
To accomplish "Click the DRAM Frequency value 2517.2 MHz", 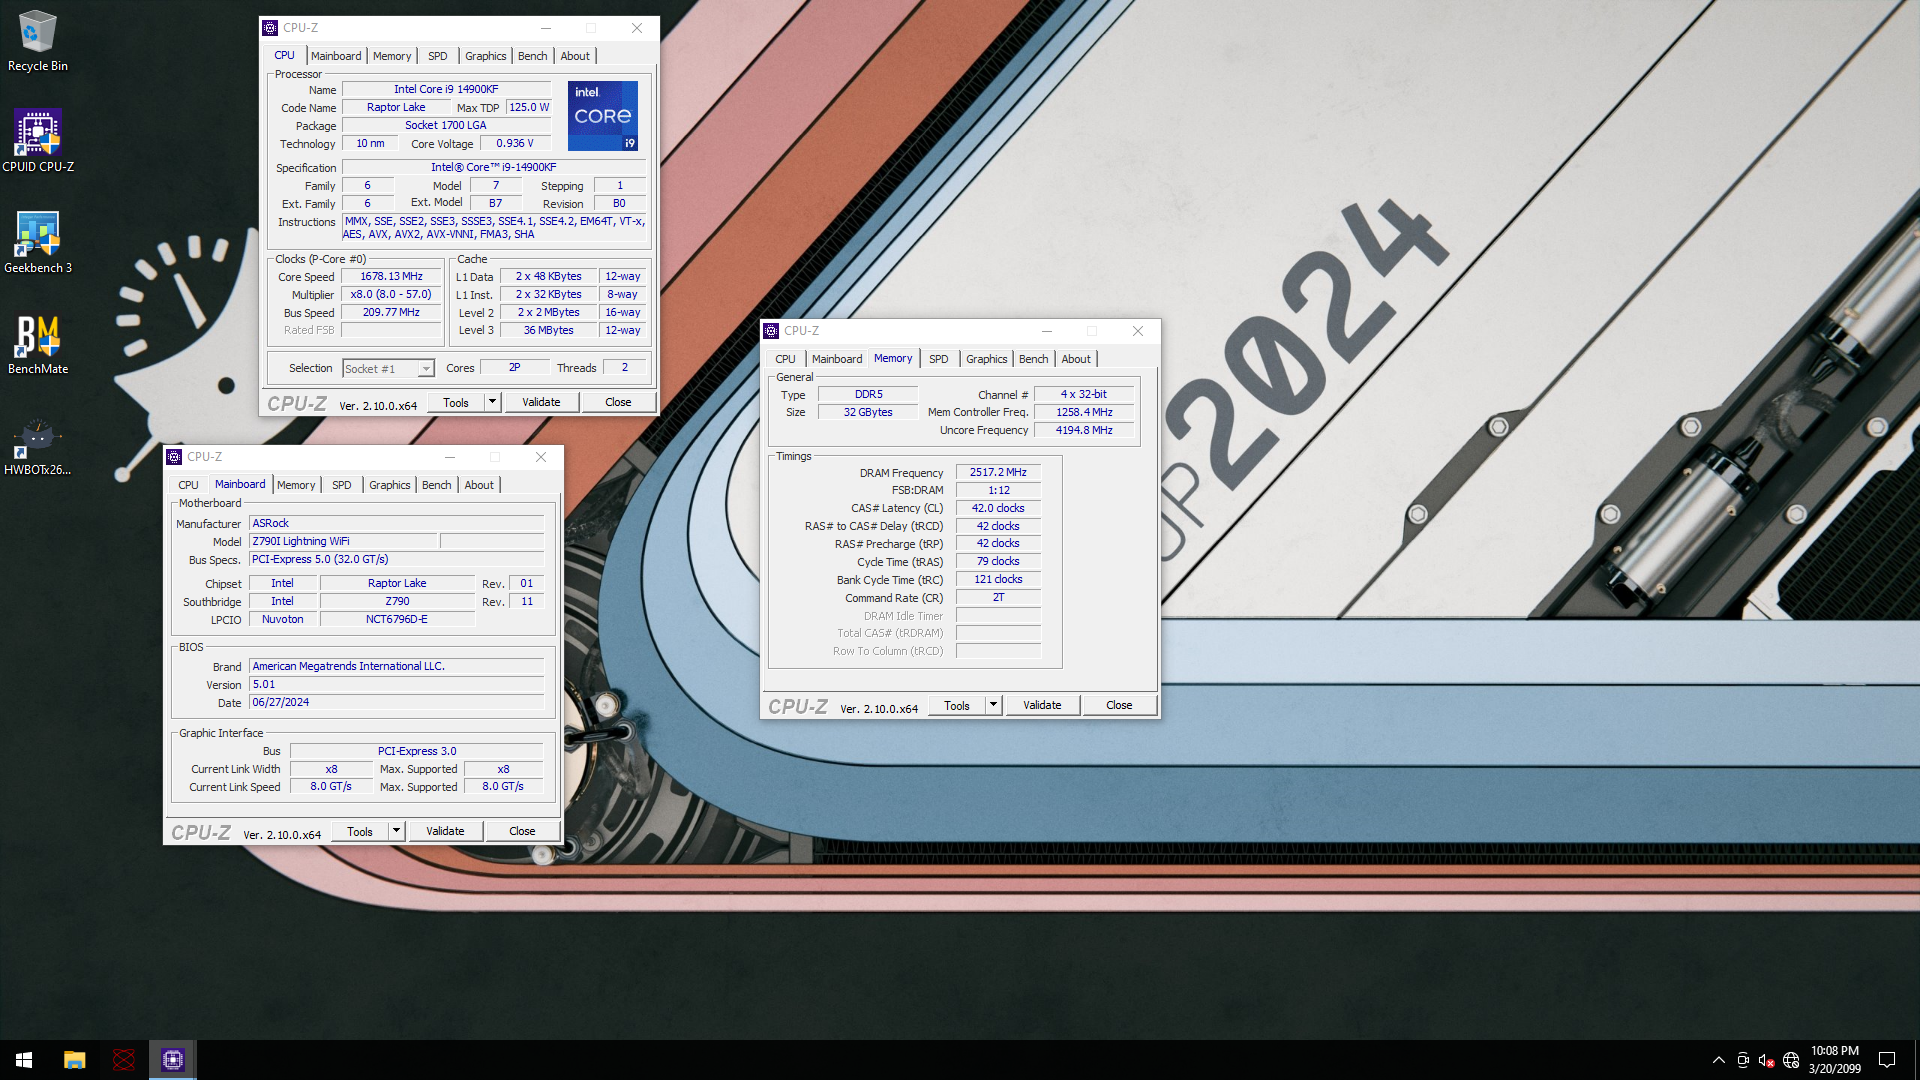I will pyautogui.click(x=998, y=472).
